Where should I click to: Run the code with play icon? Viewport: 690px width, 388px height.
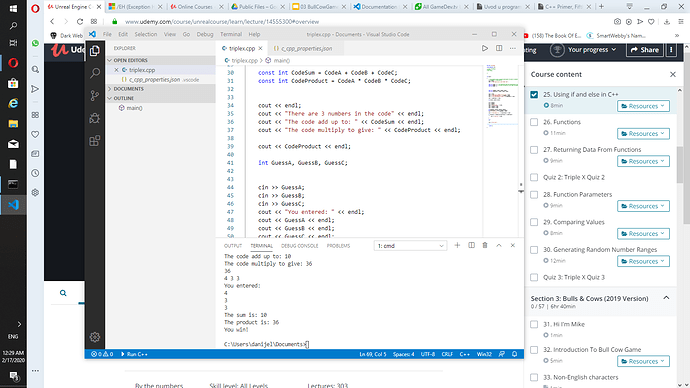(x=484, y=48)
